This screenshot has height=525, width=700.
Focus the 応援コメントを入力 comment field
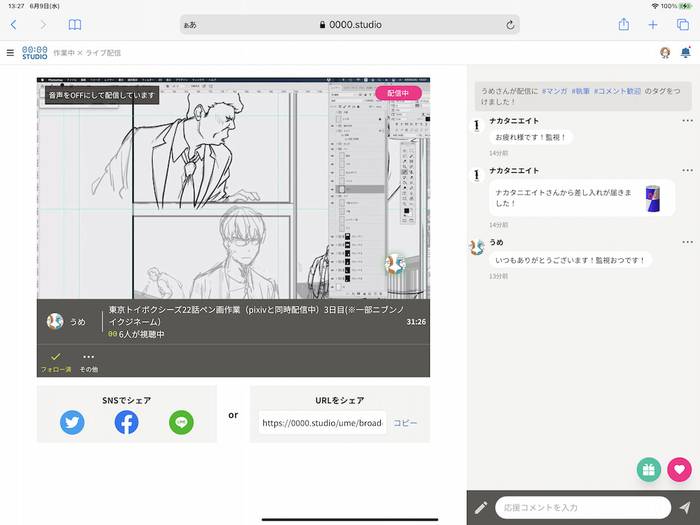(583, 508)
